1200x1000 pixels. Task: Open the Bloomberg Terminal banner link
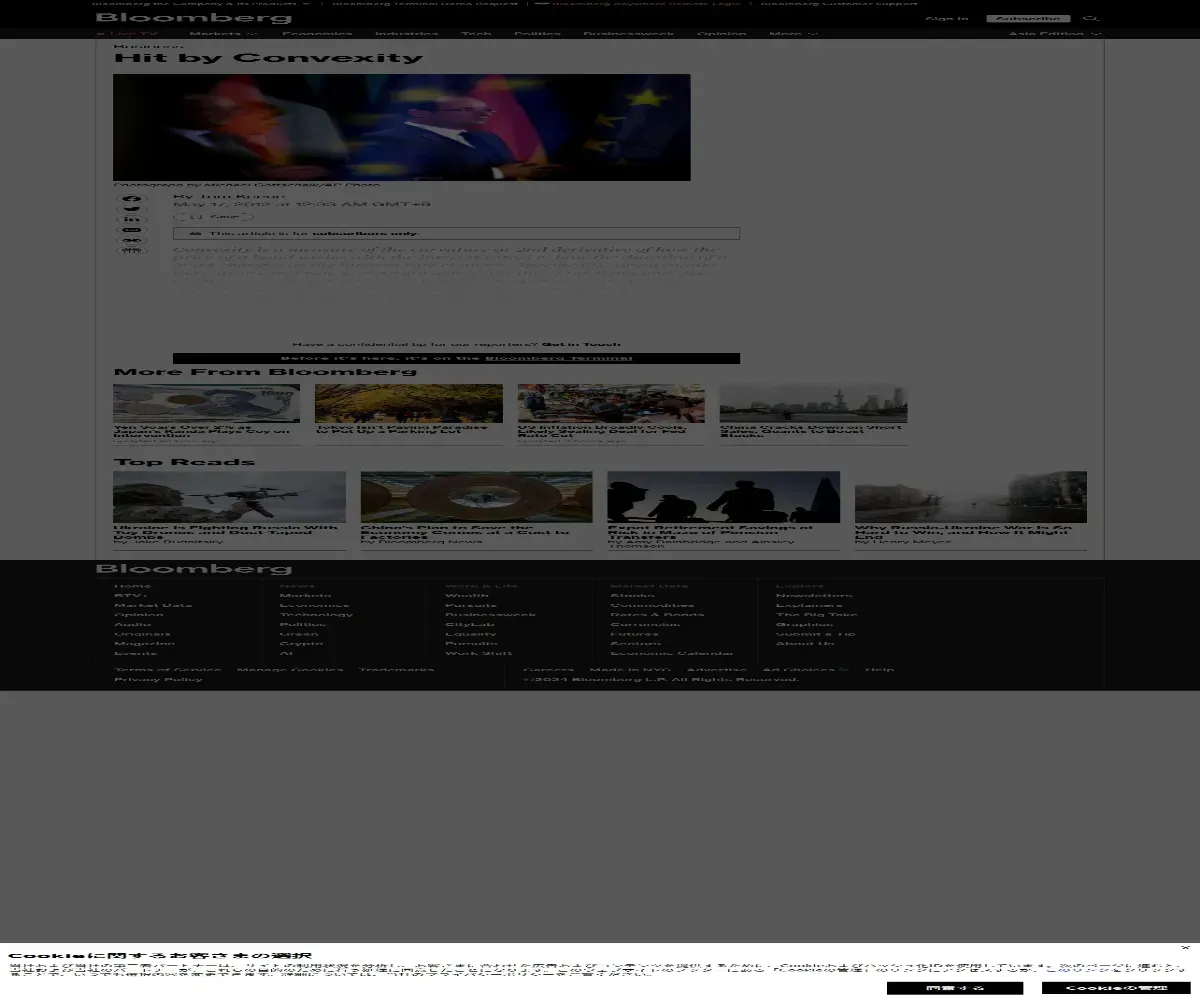[558, 358]
